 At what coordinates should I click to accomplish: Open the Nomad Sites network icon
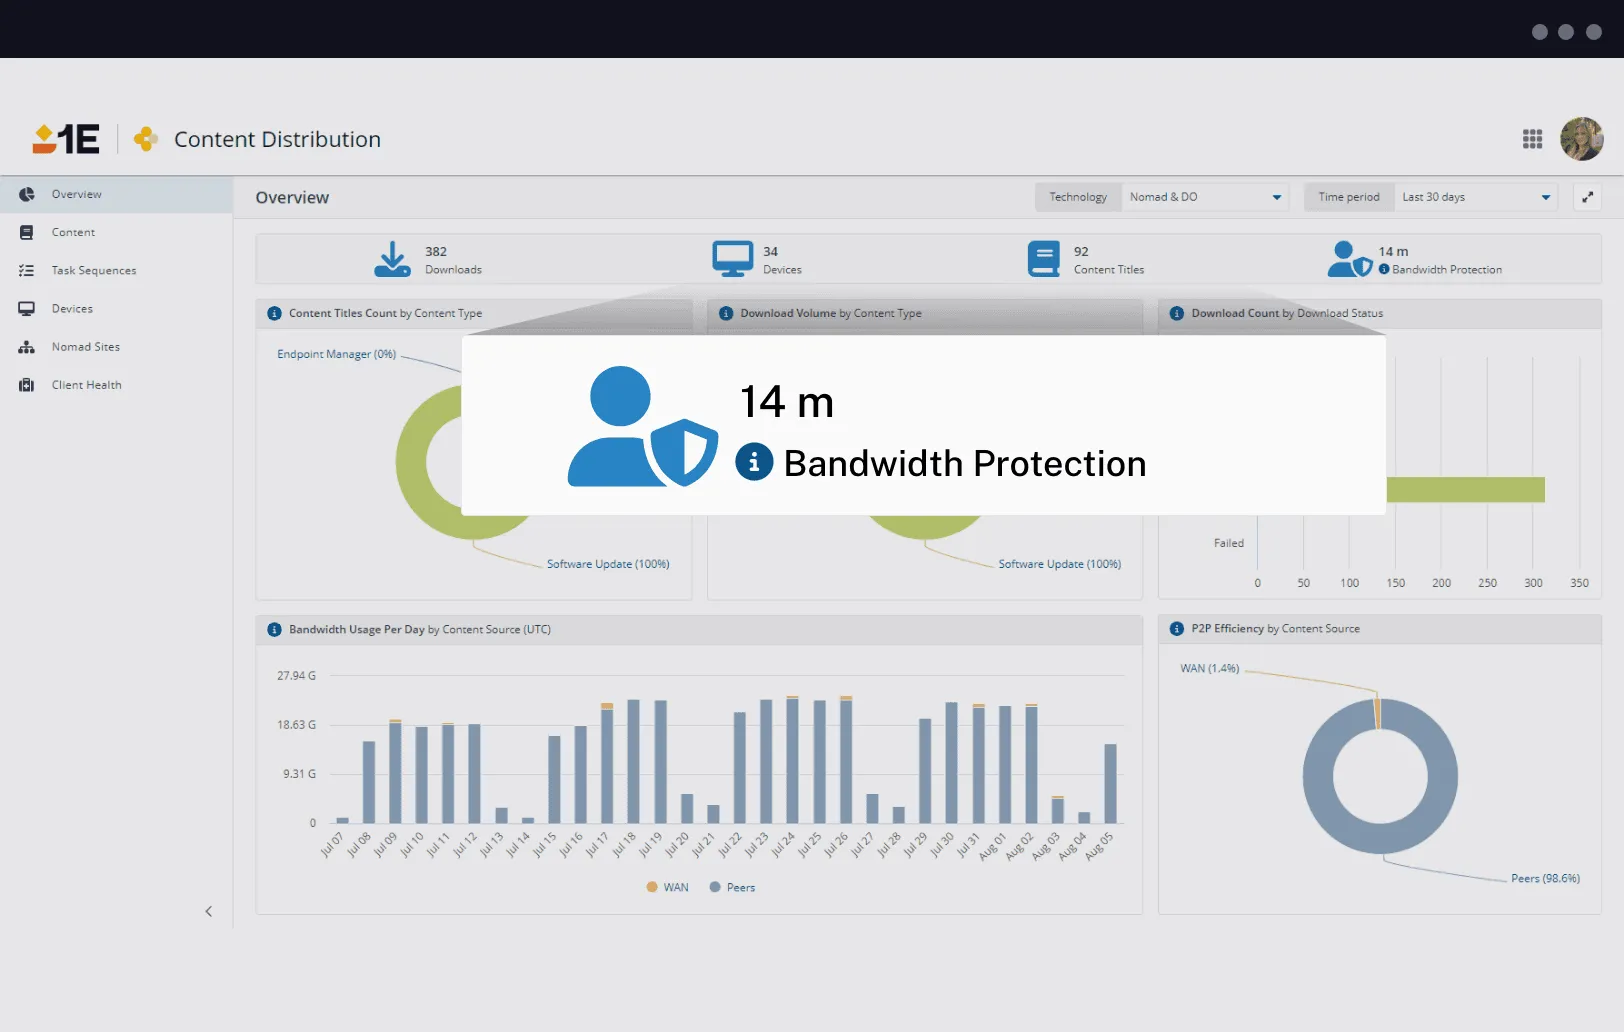(26, 346)
